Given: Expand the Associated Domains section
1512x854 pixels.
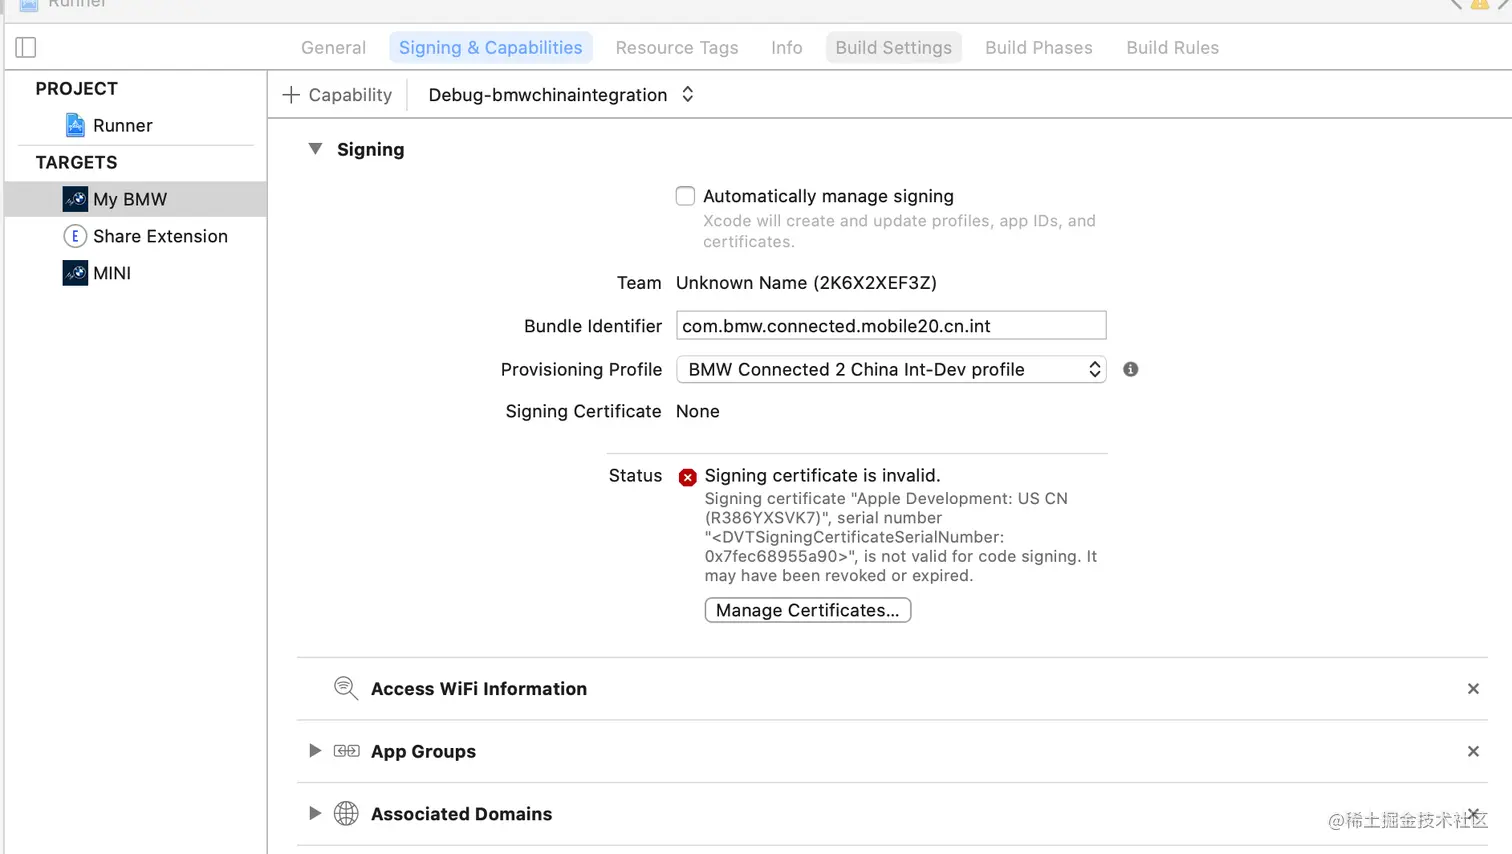Looking at the screenshot, I should click(x=315, y=814).
